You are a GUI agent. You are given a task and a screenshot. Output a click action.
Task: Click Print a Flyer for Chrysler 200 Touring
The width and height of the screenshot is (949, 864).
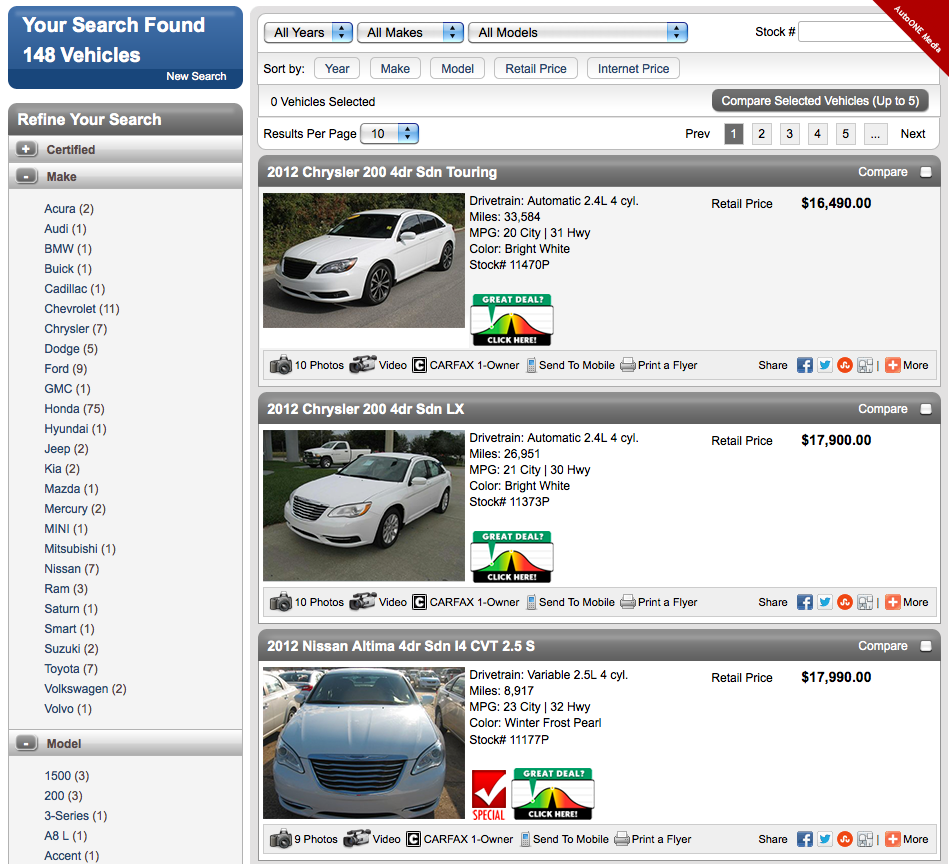659,365
